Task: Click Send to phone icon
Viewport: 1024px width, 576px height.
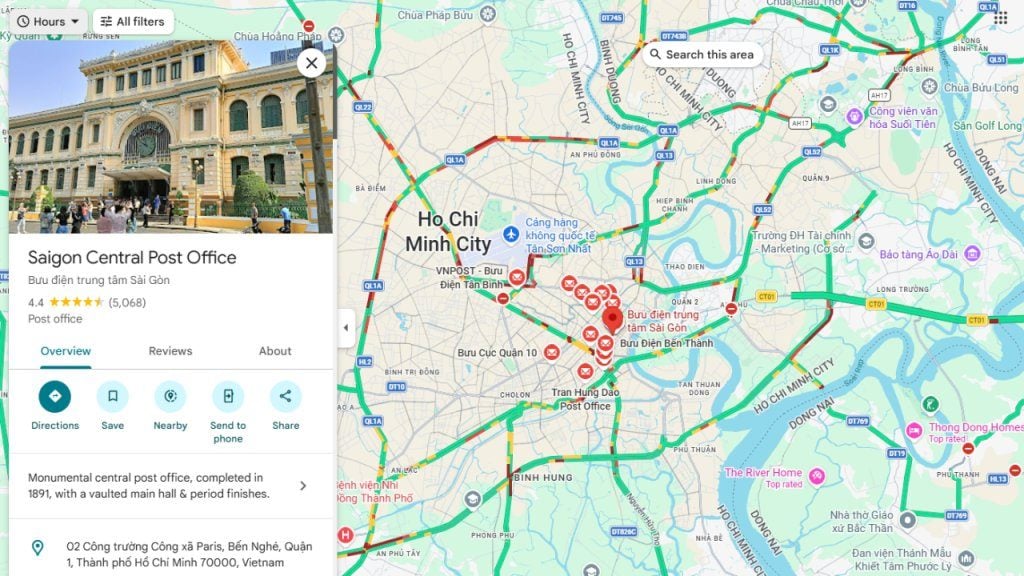Action: pyautogui.click(x=228, y=396)
